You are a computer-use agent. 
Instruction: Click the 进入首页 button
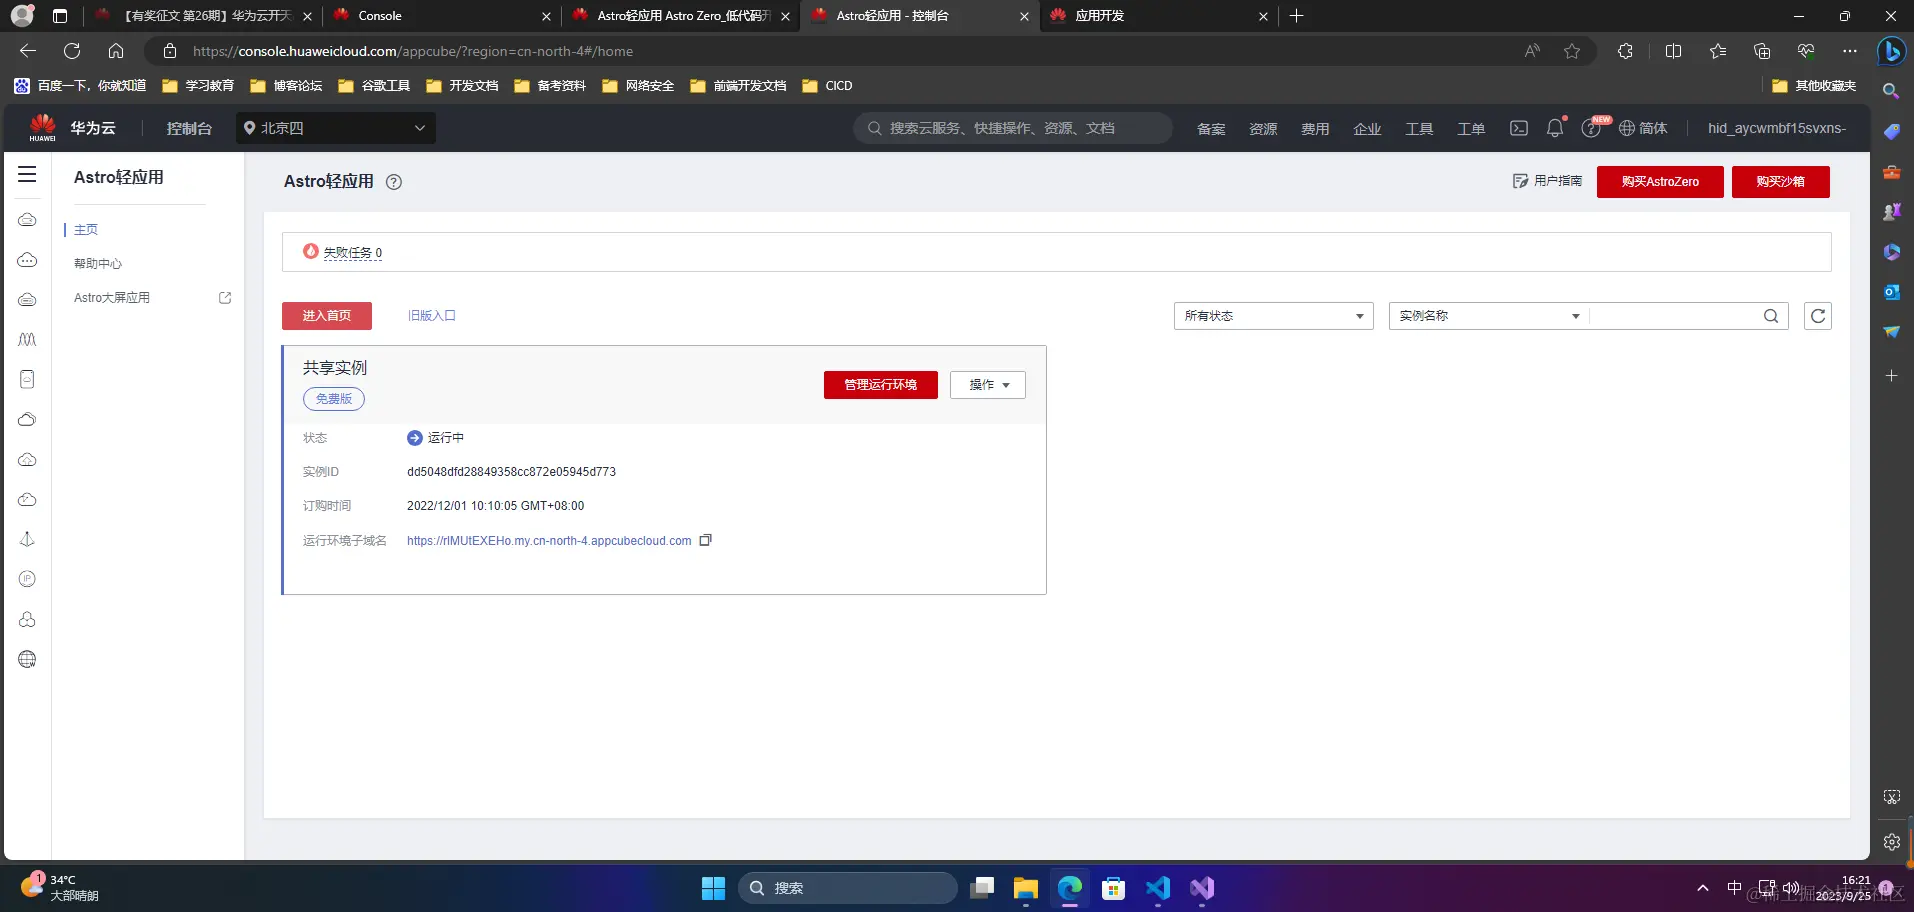pos(327,316)
